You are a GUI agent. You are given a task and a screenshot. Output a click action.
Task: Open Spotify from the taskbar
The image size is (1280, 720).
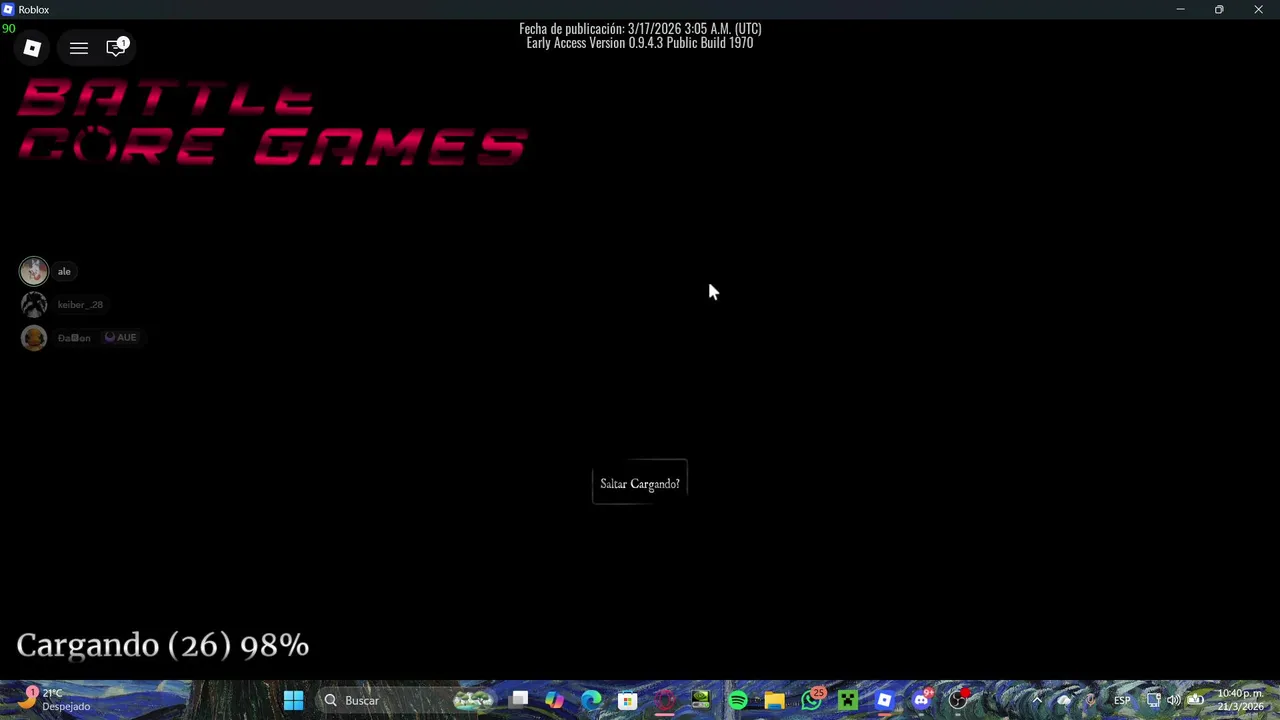738,700
